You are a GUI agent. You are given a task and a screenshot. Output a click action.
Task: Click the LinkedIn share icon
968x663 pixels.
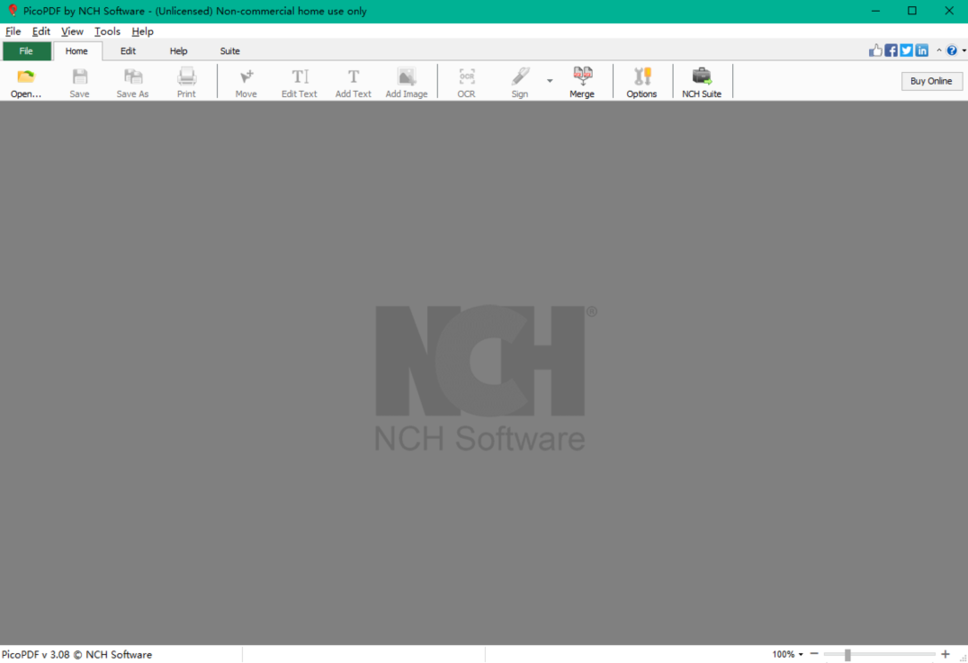tap(922, 51)
